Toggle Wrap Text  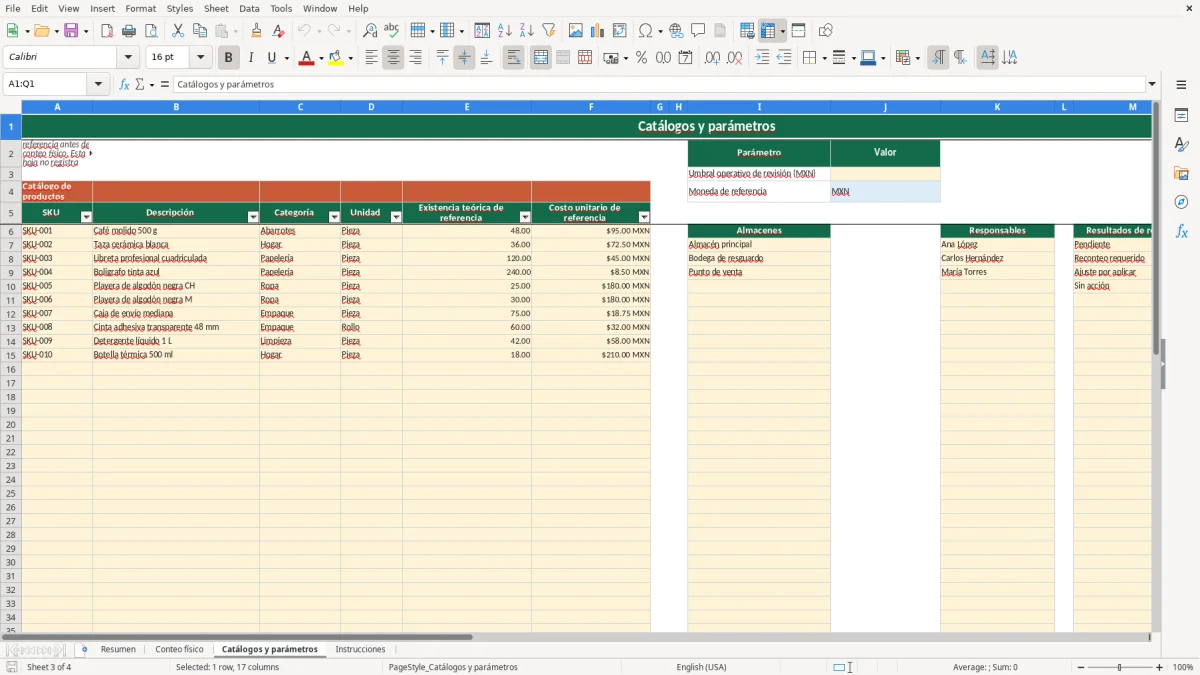point(513,58)
